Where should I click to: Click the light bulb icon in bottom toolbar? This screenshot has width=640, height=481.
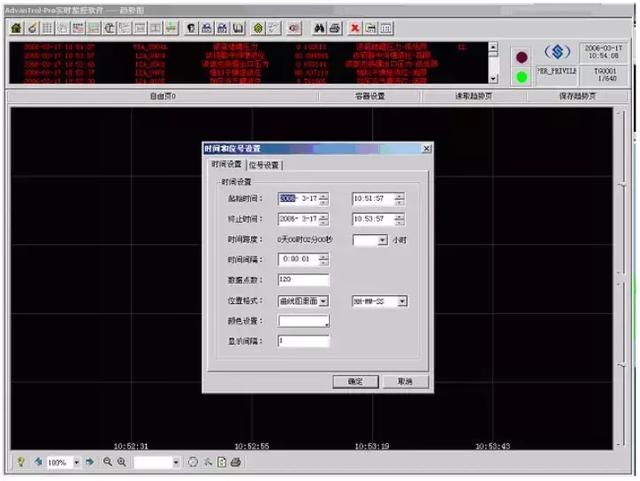[x=20, y=462]
